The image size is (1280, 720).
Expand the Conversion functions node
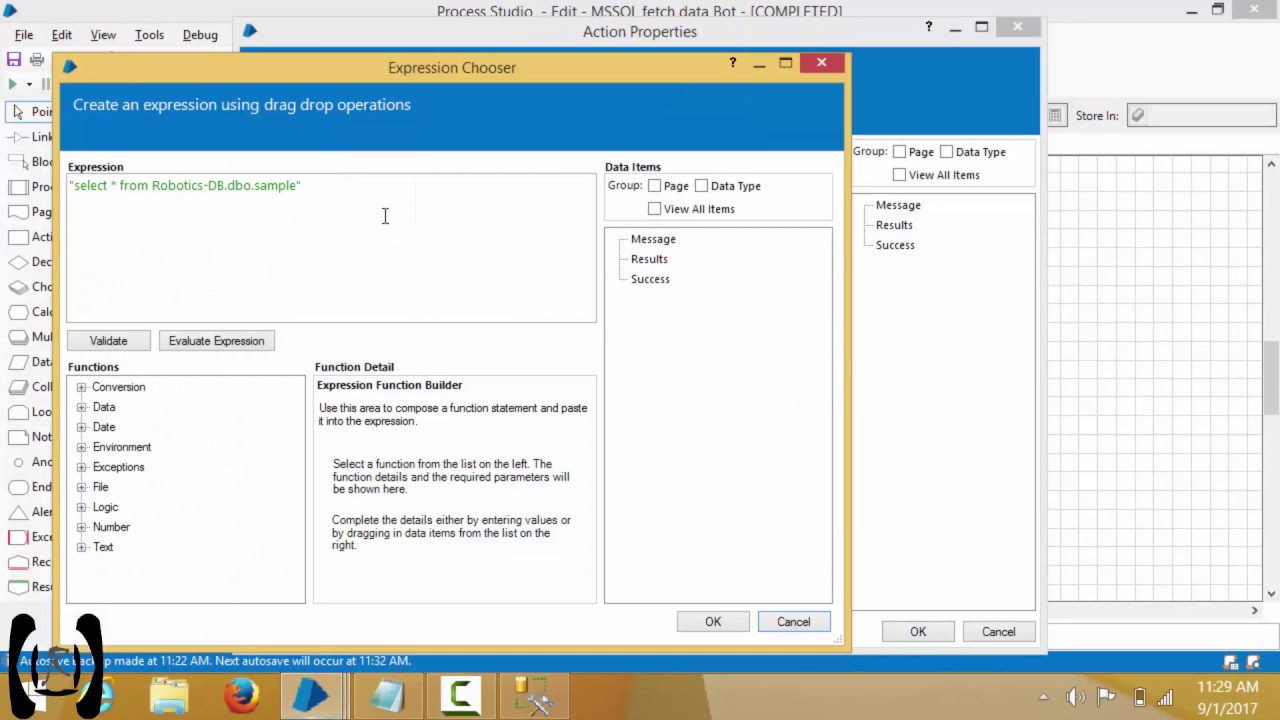(x=82, y=387)
